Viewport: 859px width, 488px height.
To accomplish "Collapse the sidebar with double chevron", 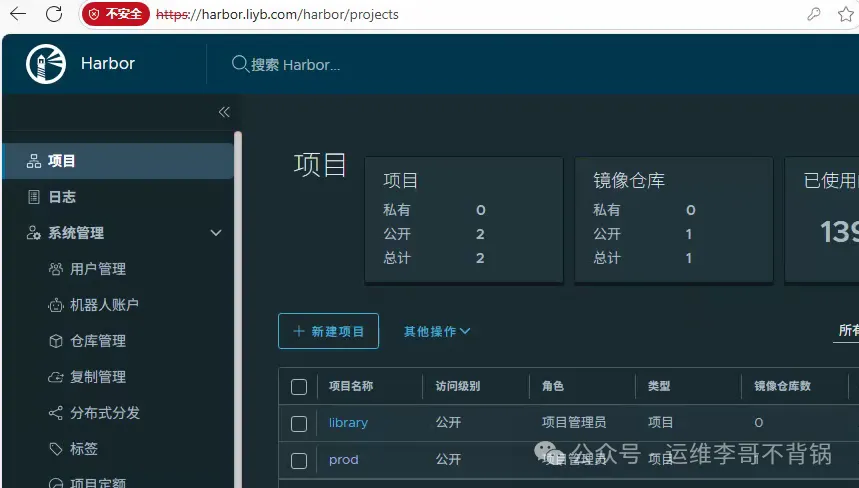I will pos(224,112).
